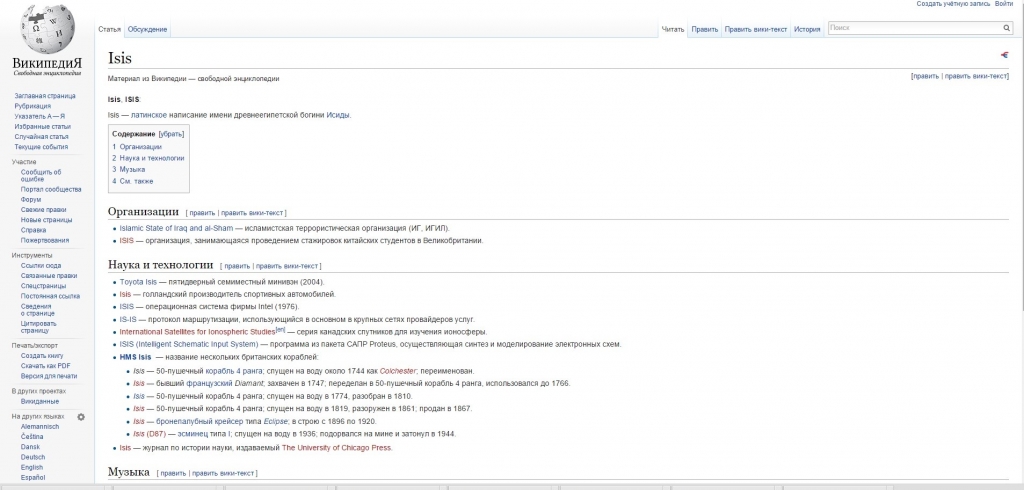
Task: Click the featured-status icon near title
Action: point(1004,55)
